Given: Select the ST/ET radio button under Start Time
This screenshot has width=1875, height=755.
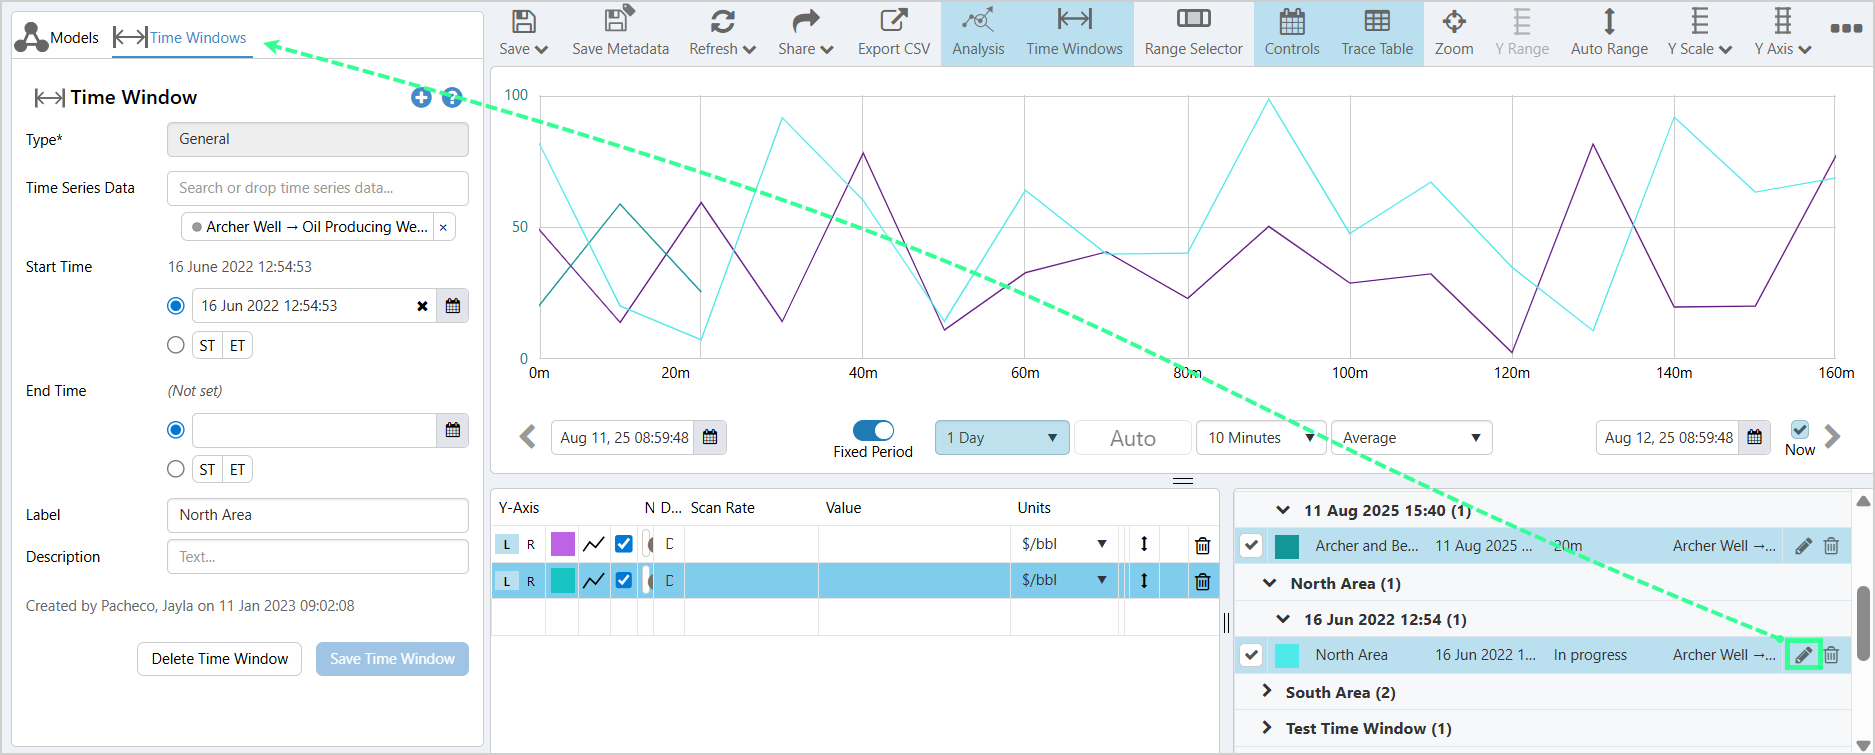Looking at the screenshot, I should (176, 345).
